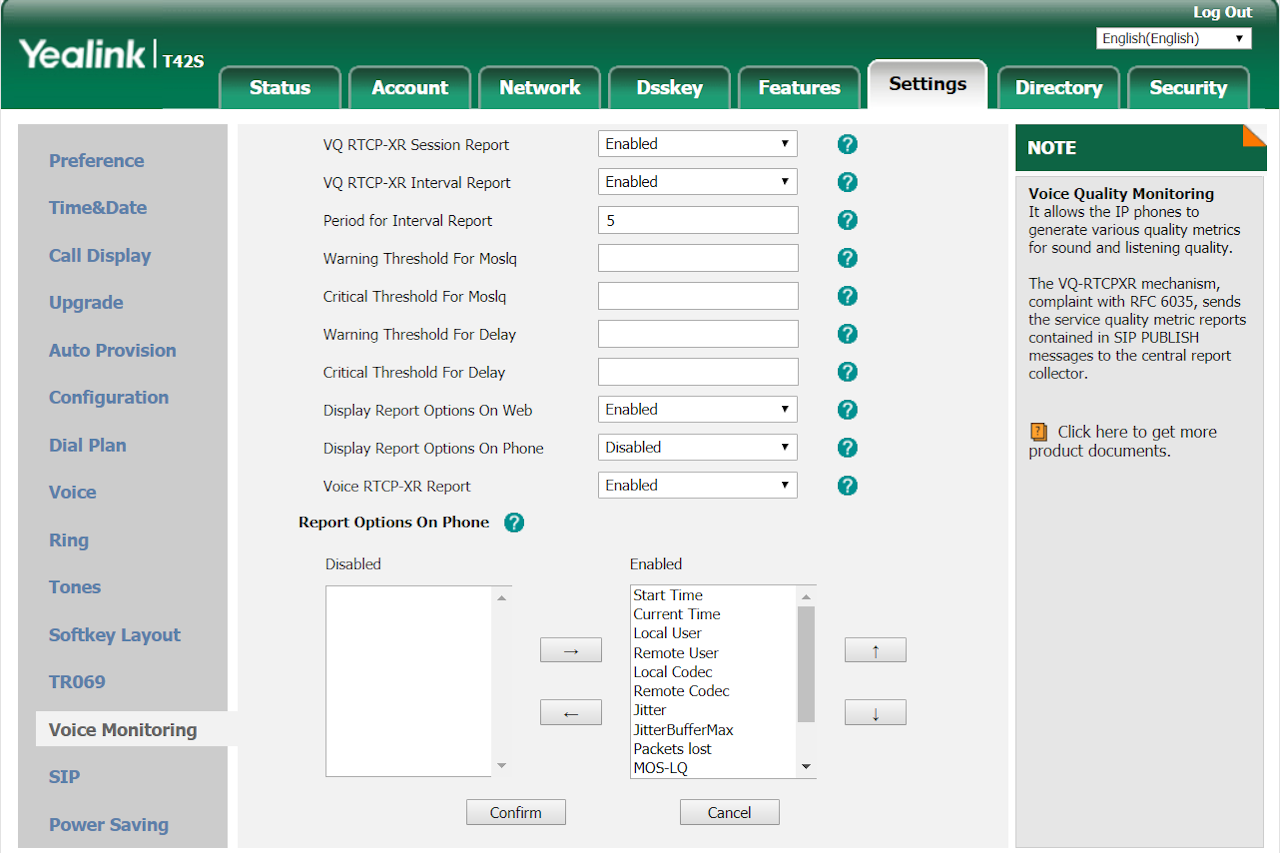The height and width of the screenshot is (853, 1280).
Task: Click the Warning Threshold For Delay field
Action: click(x=698, y=334)
